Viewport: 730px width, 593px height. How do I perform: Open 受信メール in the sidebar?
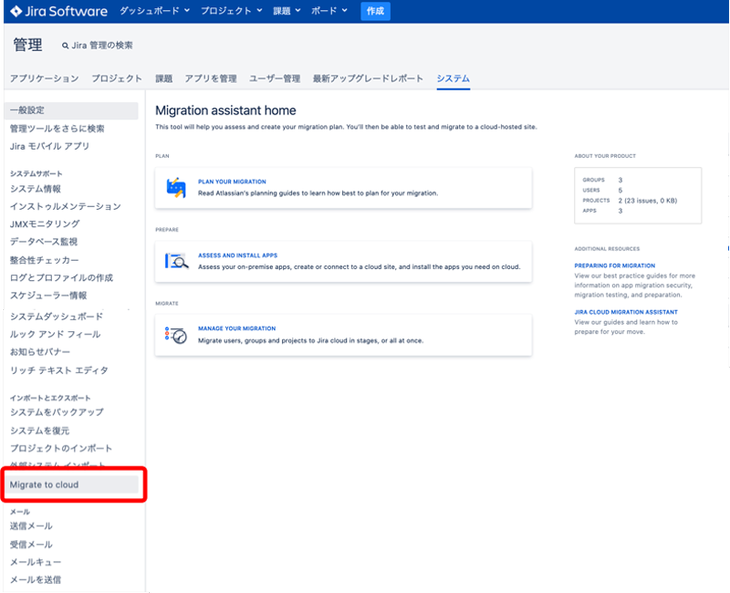(31, 545)
